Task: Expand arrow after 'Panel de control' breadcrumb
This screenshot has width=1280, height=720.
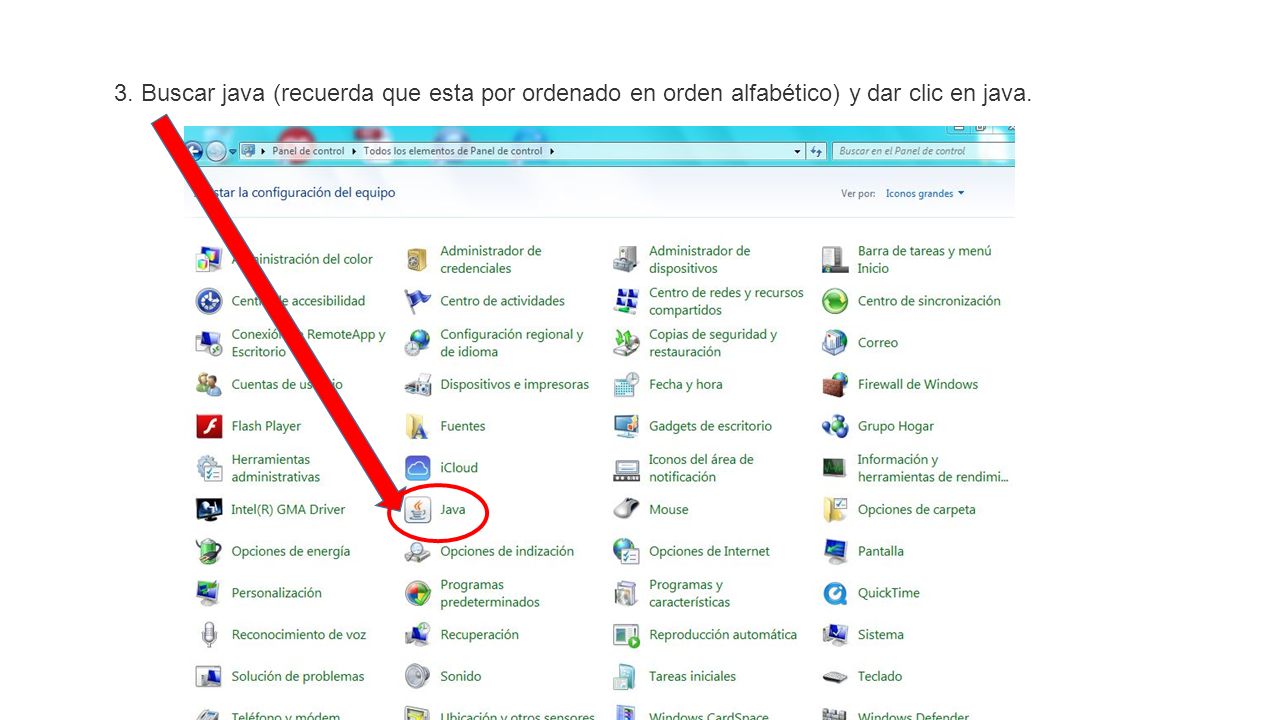Action: (354, 151)
